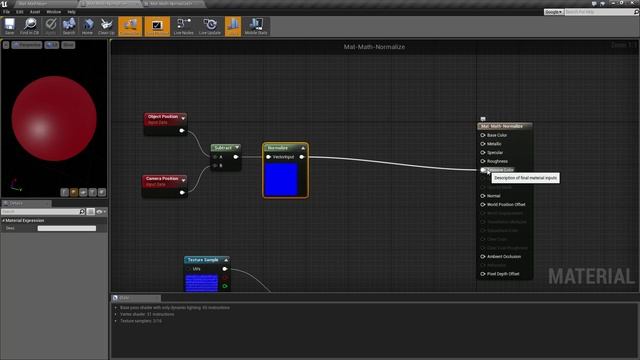Screen dimensions: 640x360
Task: Collapse the Texture Sample preview arrow
Action: coord(226,260)
